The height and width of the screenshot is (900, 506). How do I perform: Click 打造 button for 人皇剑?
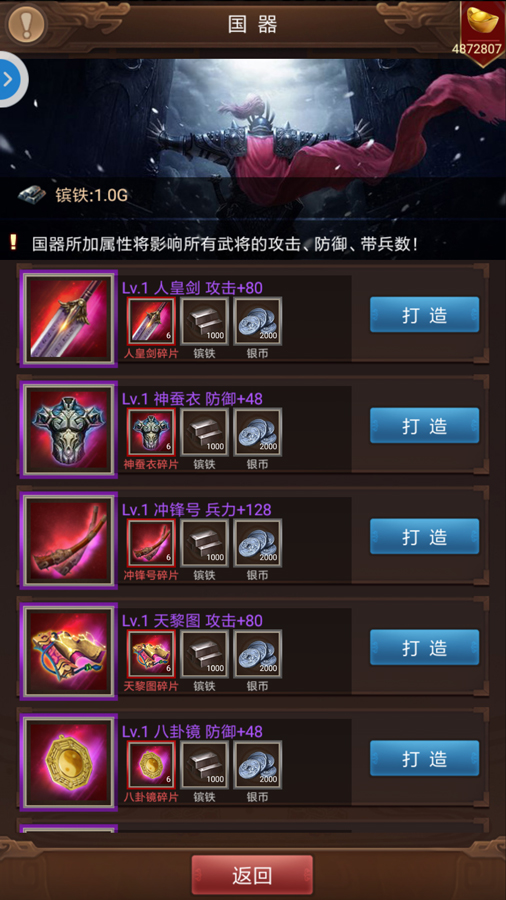tap(424, 315)
